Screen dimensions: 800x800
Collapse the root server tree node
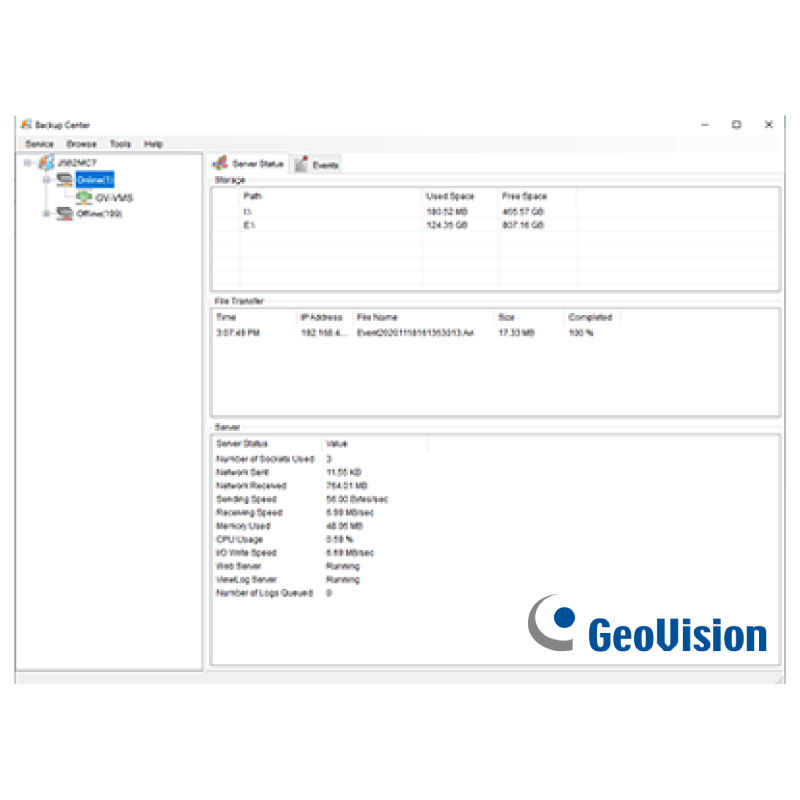[28, 163]
